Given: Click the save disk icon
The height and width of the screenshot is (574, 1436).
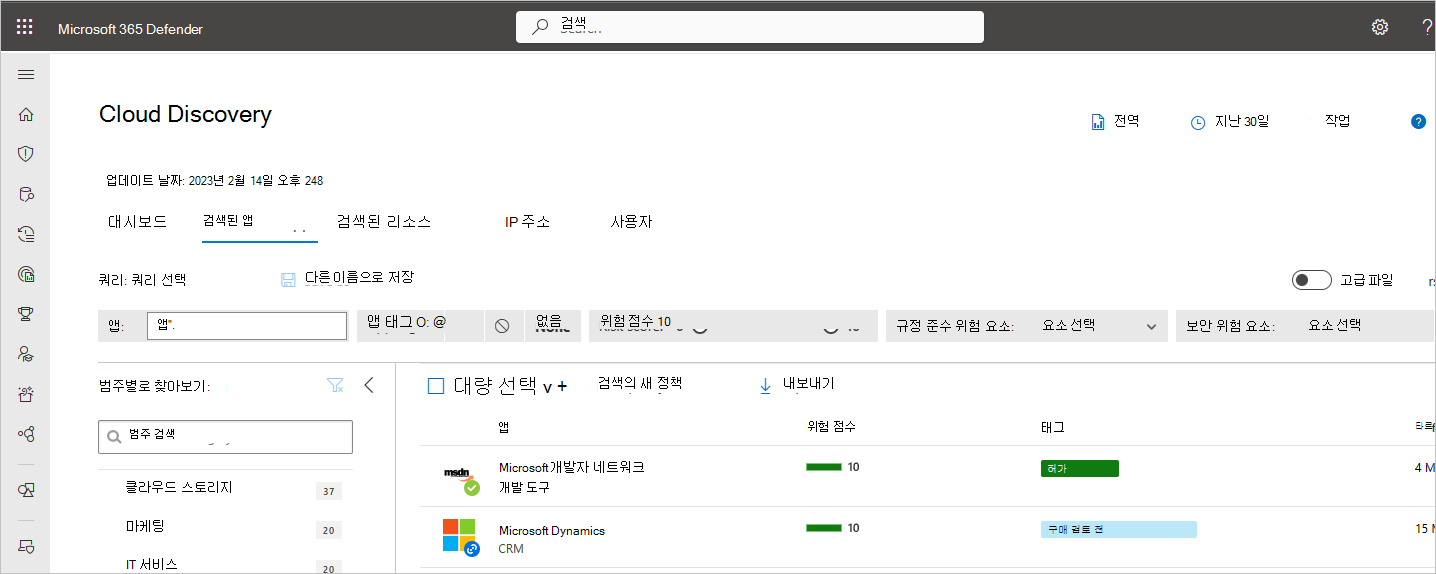Looking at the screenshot, I should 288,280.
